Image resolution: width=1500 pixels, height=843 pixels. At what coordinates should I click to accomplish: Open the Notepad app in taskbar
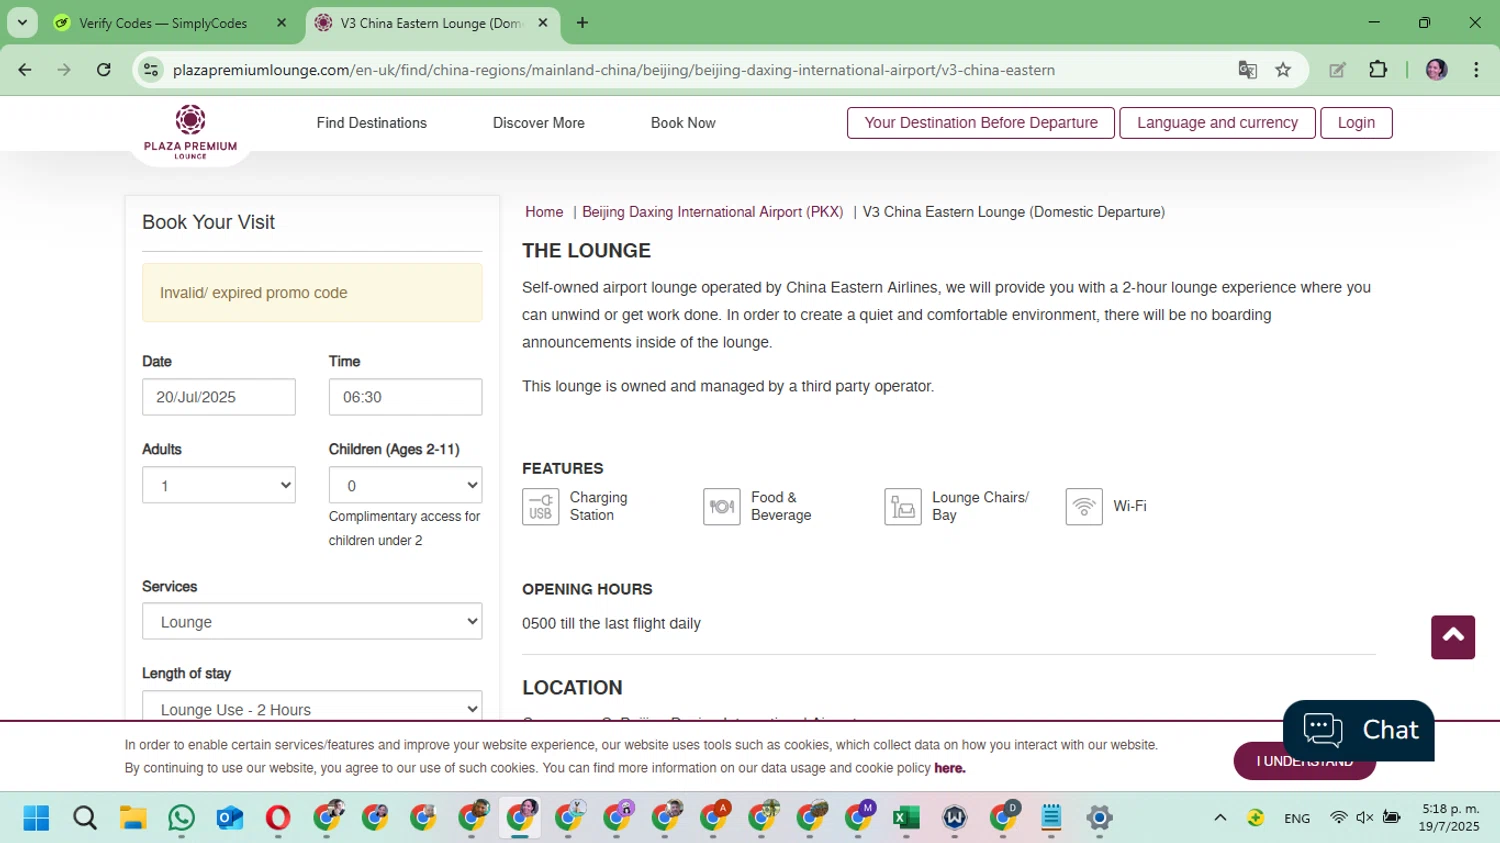click(x=1051, y=818)
